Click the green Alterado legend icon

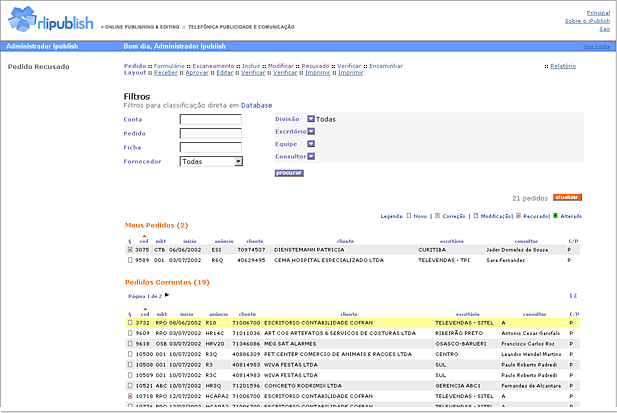pos(555,216)
